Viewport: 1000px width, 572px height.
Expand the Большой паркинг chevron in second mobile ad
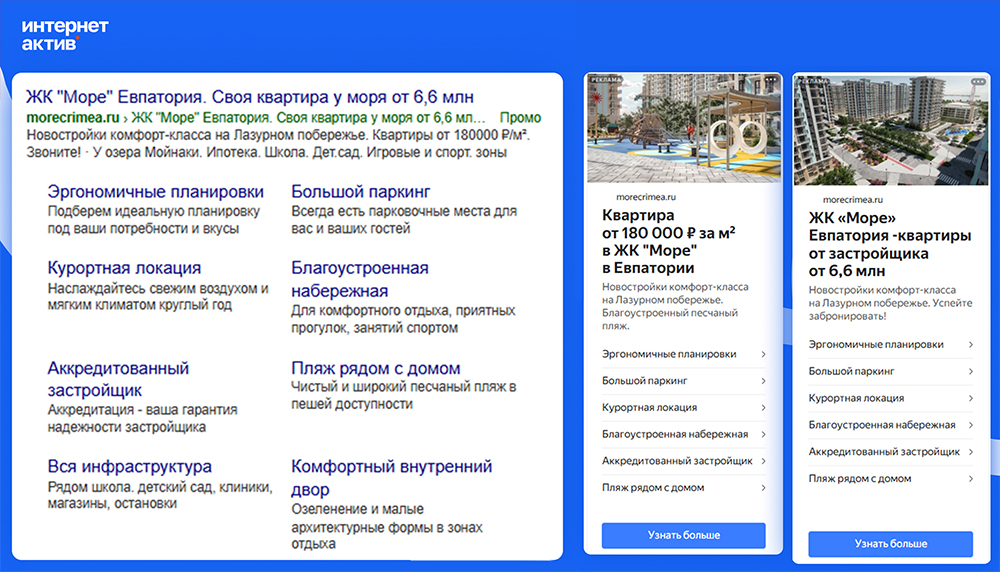pyautogui.click(x=970, y=372)
